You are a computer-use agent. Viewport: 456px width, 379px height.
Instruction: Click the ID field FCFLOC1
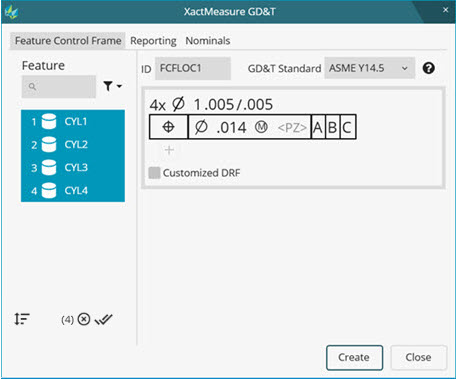click(x=193, y=68)
